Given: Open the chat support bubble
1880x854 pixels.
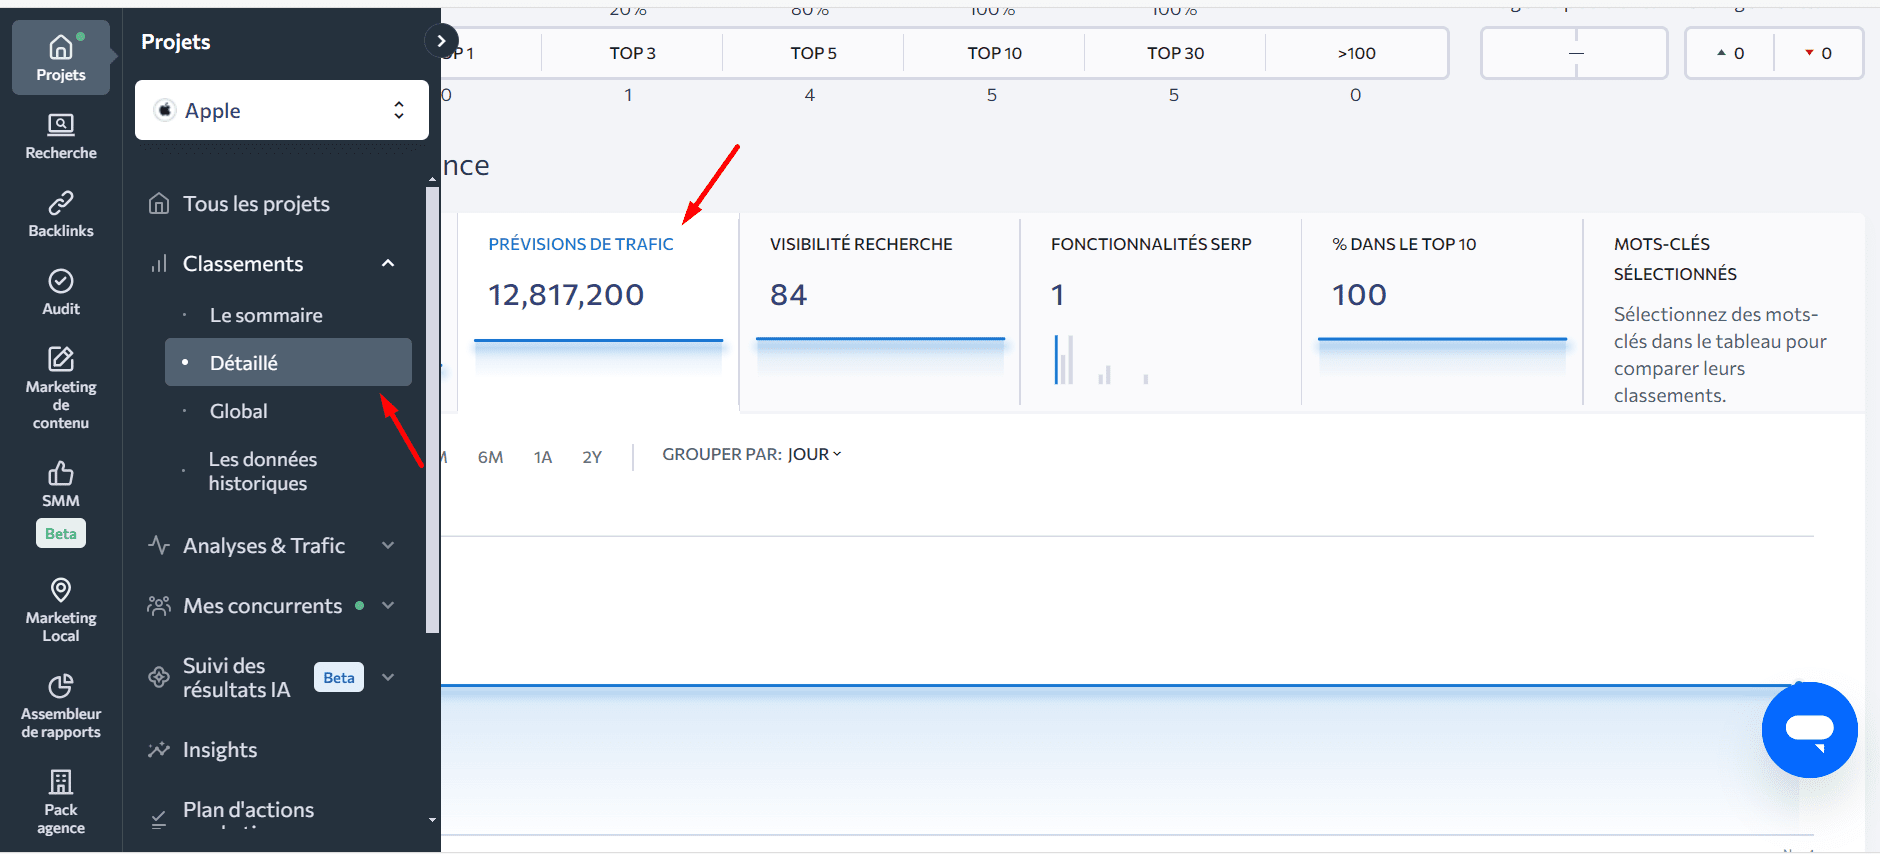Looking at the screenshot, I should click(x=1809, y=730).
